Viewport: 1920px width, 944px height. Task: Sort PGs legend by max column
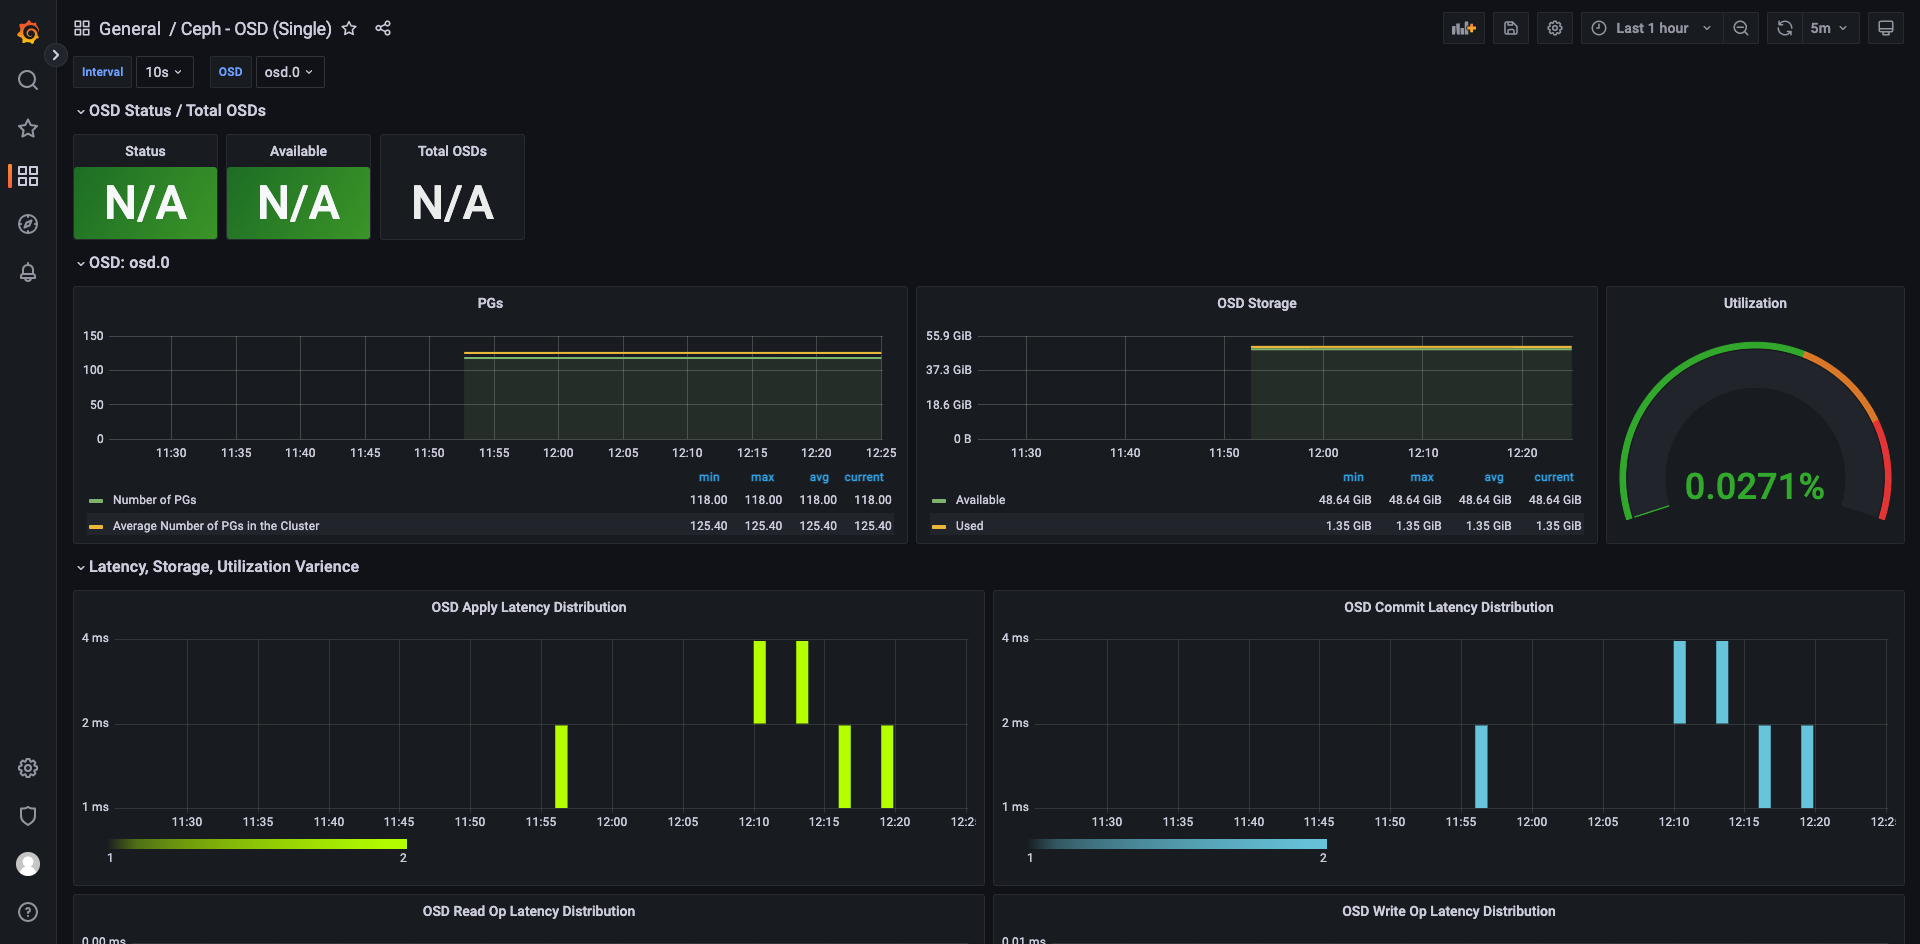[x=762, y=477]
